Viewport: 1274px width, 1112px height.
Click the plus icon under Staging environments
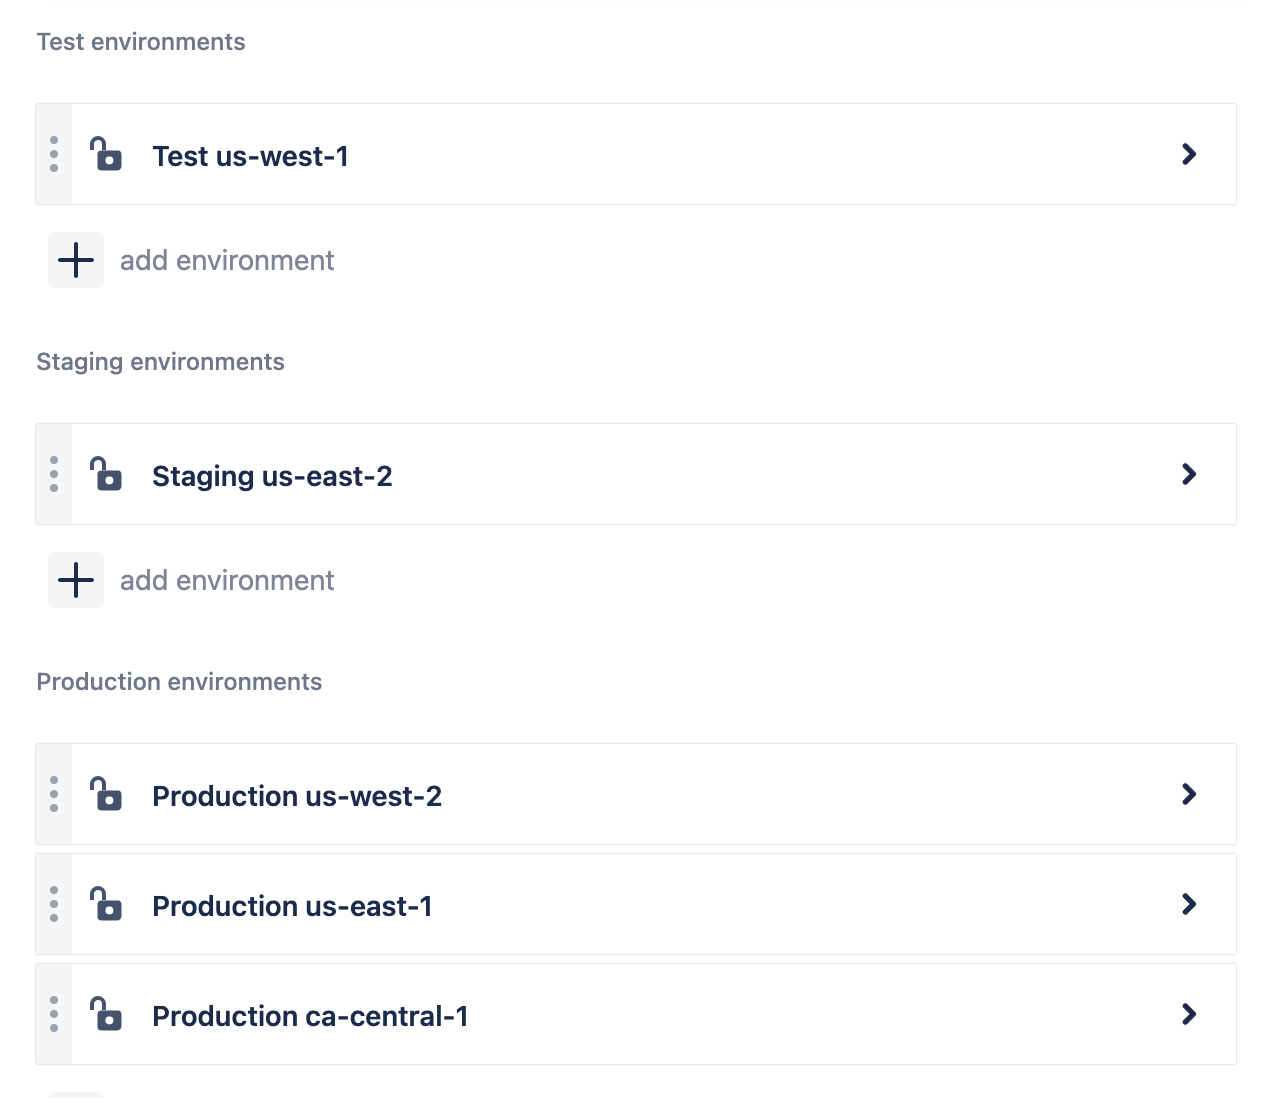click(x=75, y=579)
